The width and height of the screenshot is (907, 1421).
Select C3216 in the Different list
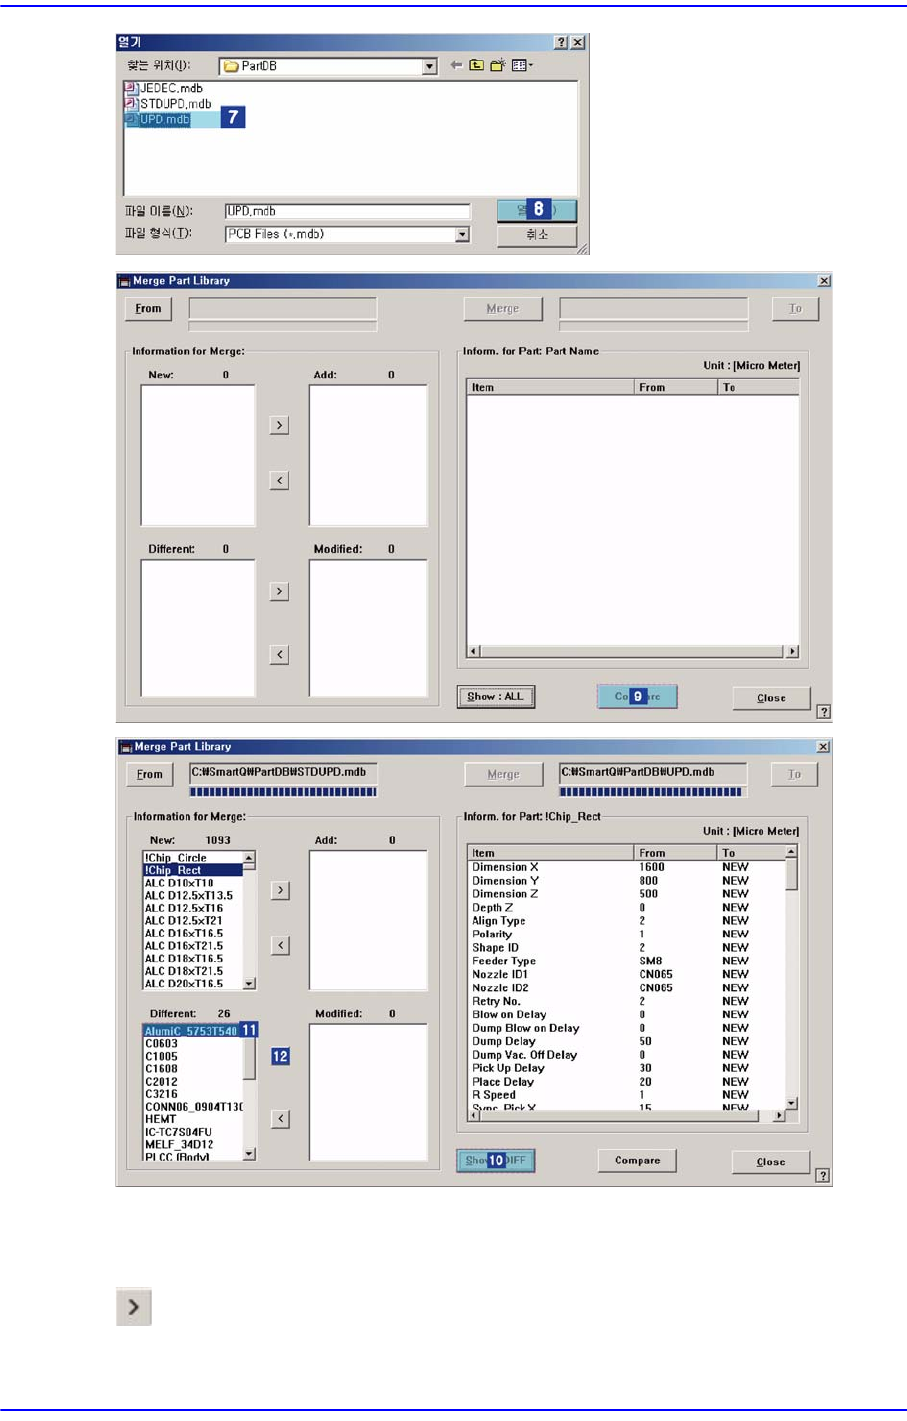162,1094
